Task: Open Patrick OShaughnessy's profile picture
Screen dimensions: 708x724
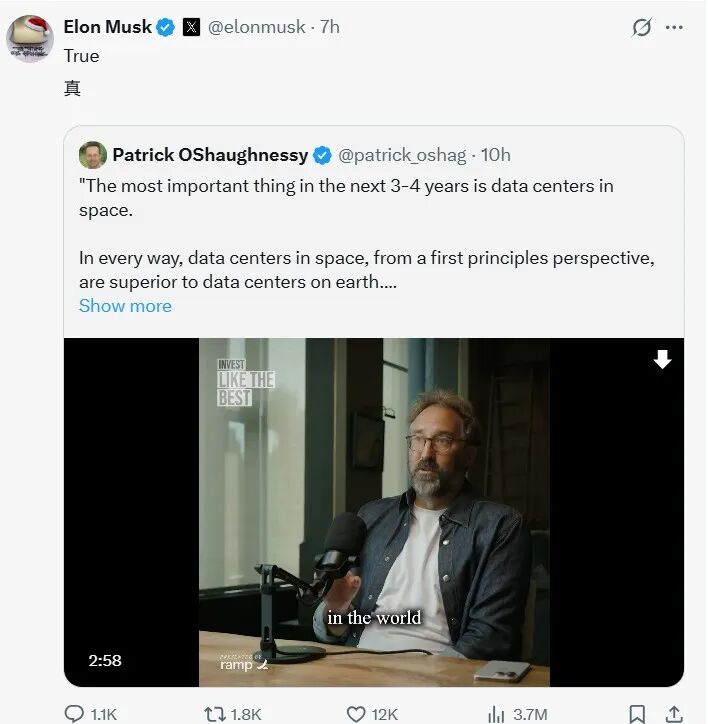Action: pos(93,155)
